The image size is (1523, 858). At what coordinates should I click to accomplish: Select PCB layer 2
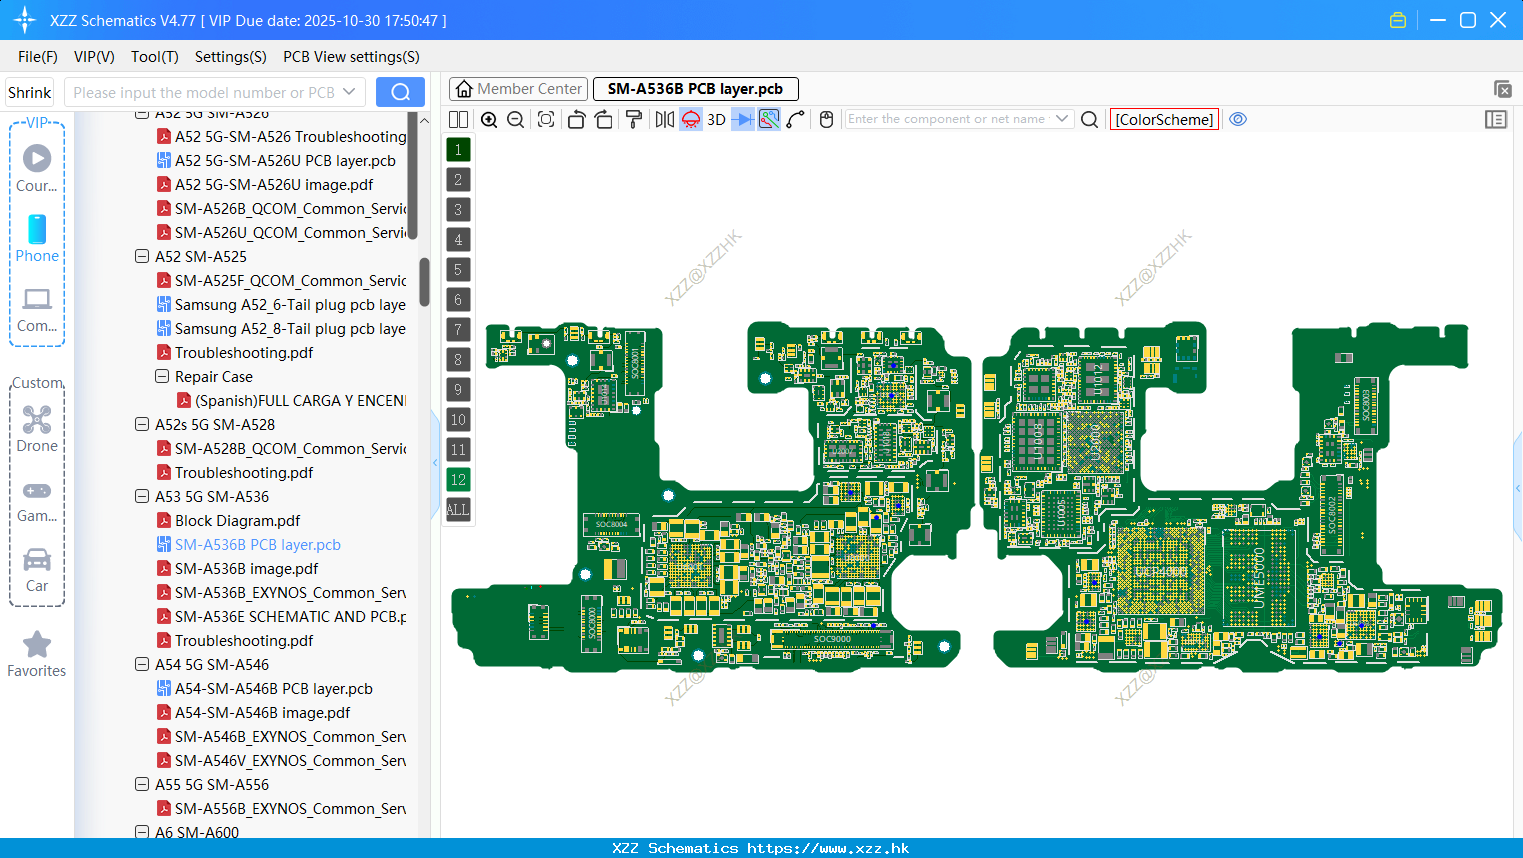coord(458,180)
